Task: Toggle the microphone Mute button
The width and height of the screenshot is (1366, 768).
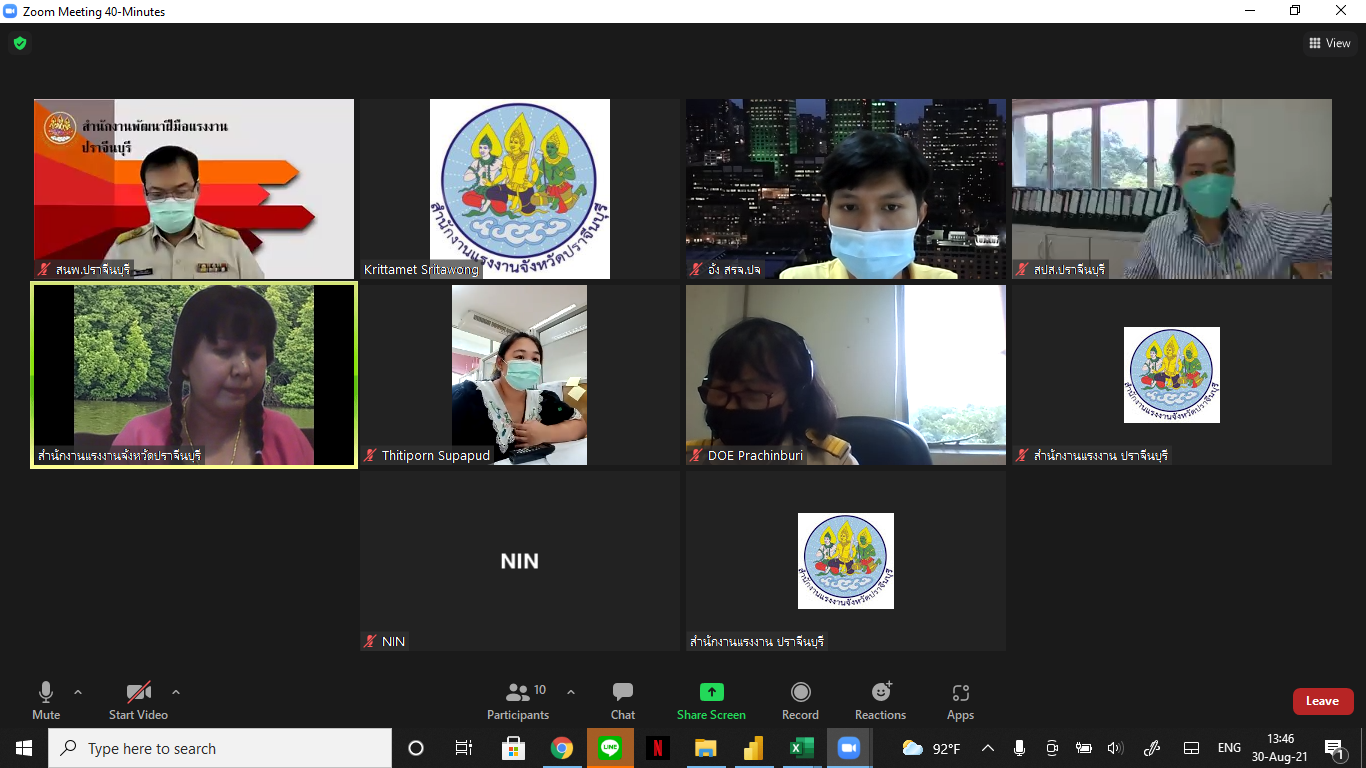Action: (46, 700)
